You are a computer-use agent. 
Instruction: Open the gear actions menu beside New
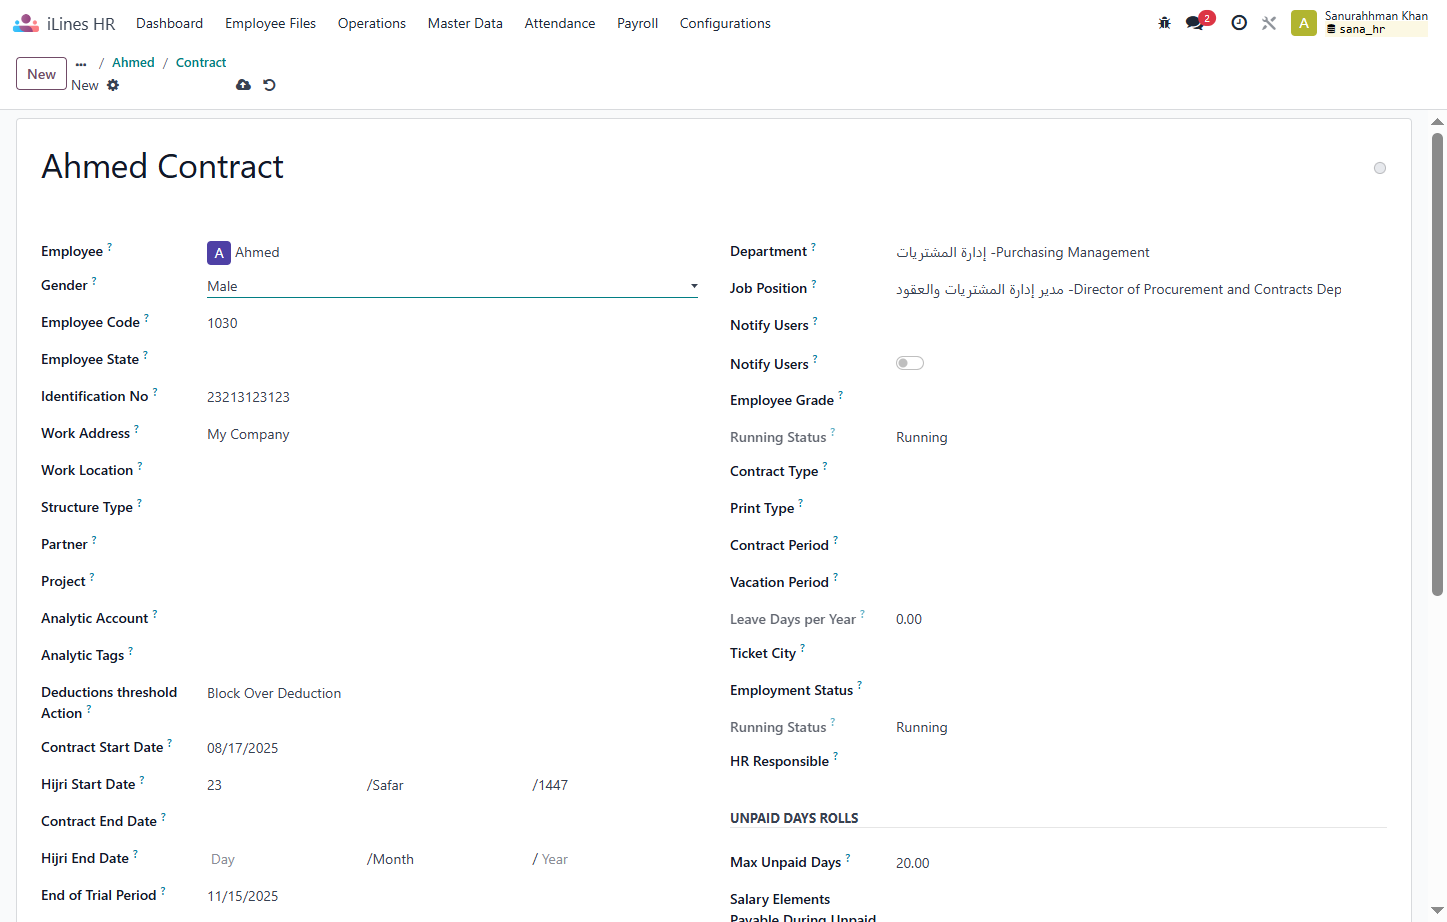click(113, 85)
